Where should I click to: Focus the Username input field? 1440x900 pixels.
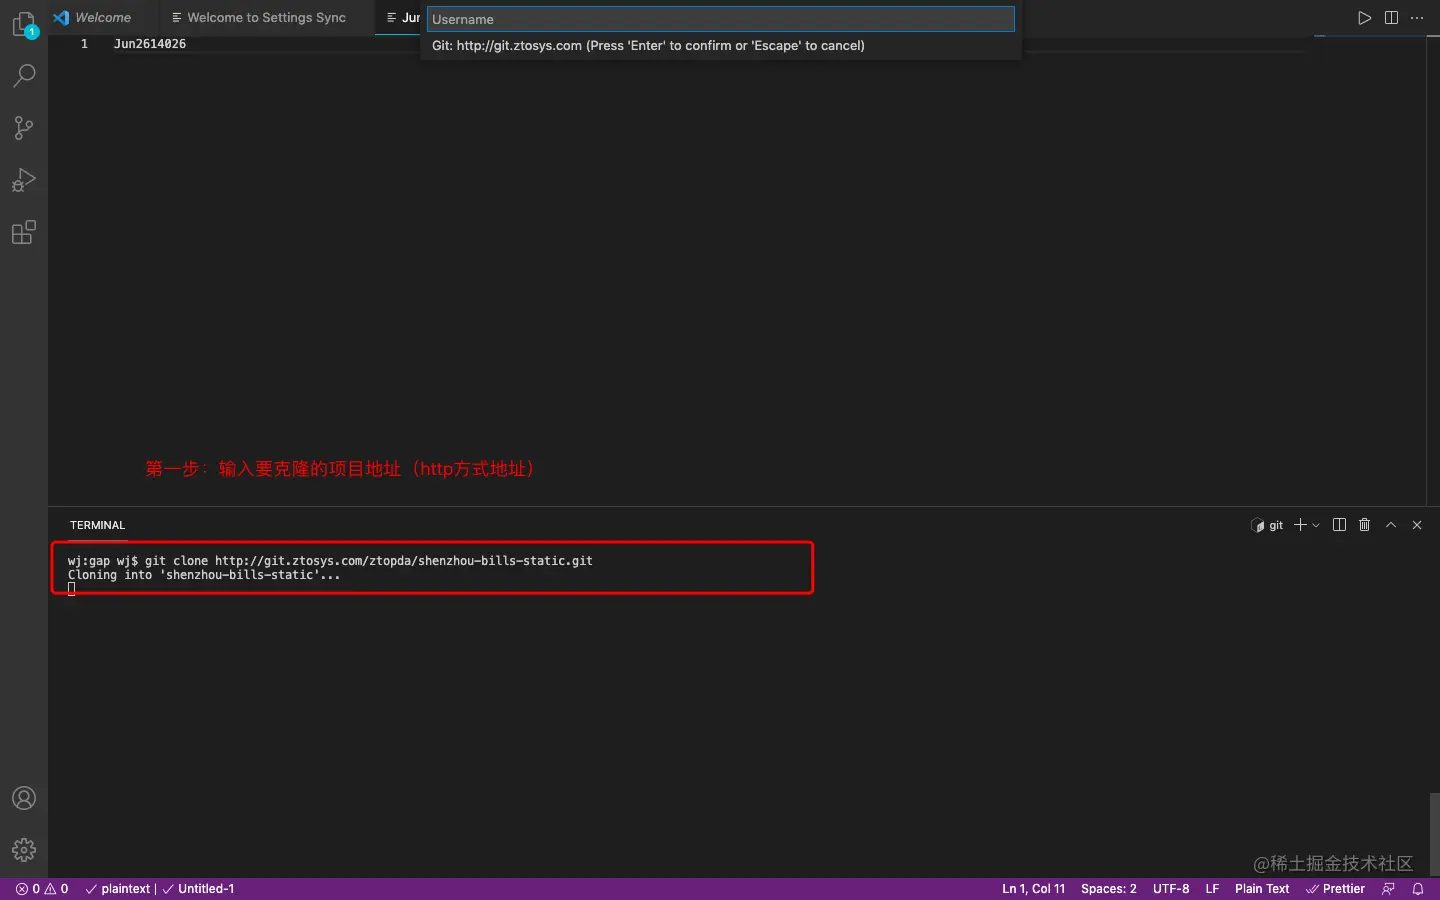click(721, 19)
